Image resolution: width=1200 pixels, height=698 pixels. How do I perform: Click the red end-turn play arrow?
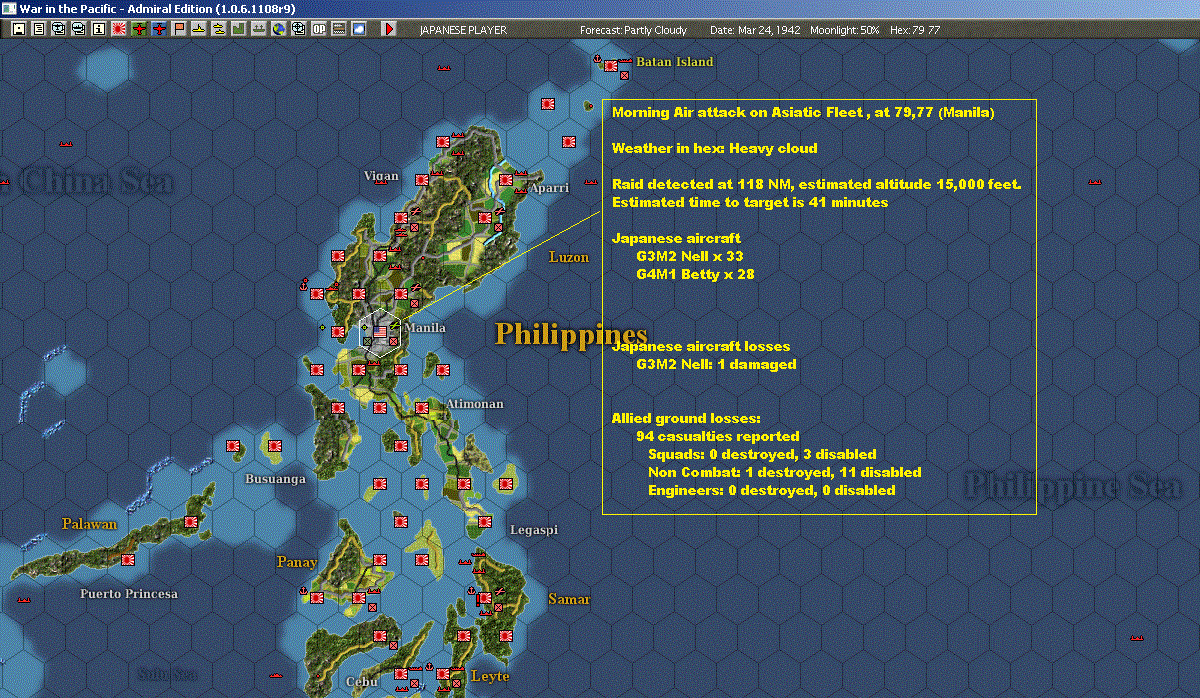click(389, 30)
